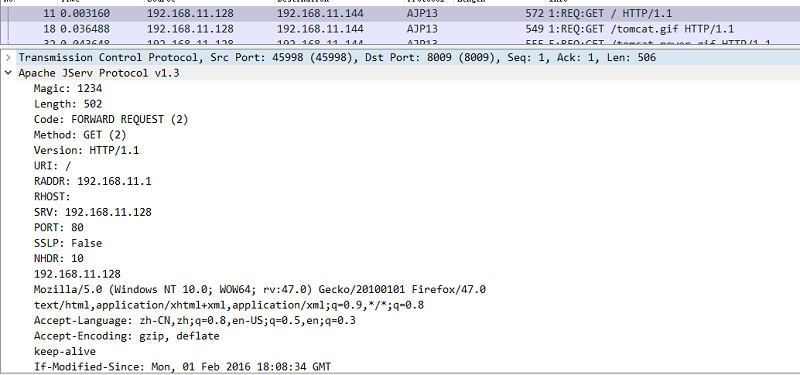Select Code: FORWARD REQUEST (2) field
Viewport: 800px width, 375px height.
[111, 119]
